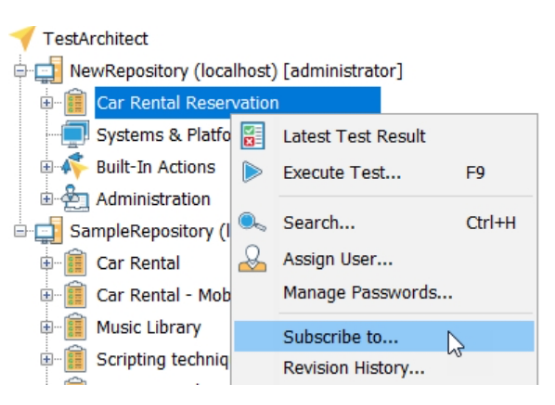
Task: Click the Assign User person icon
Action: (x=252, y=258)
